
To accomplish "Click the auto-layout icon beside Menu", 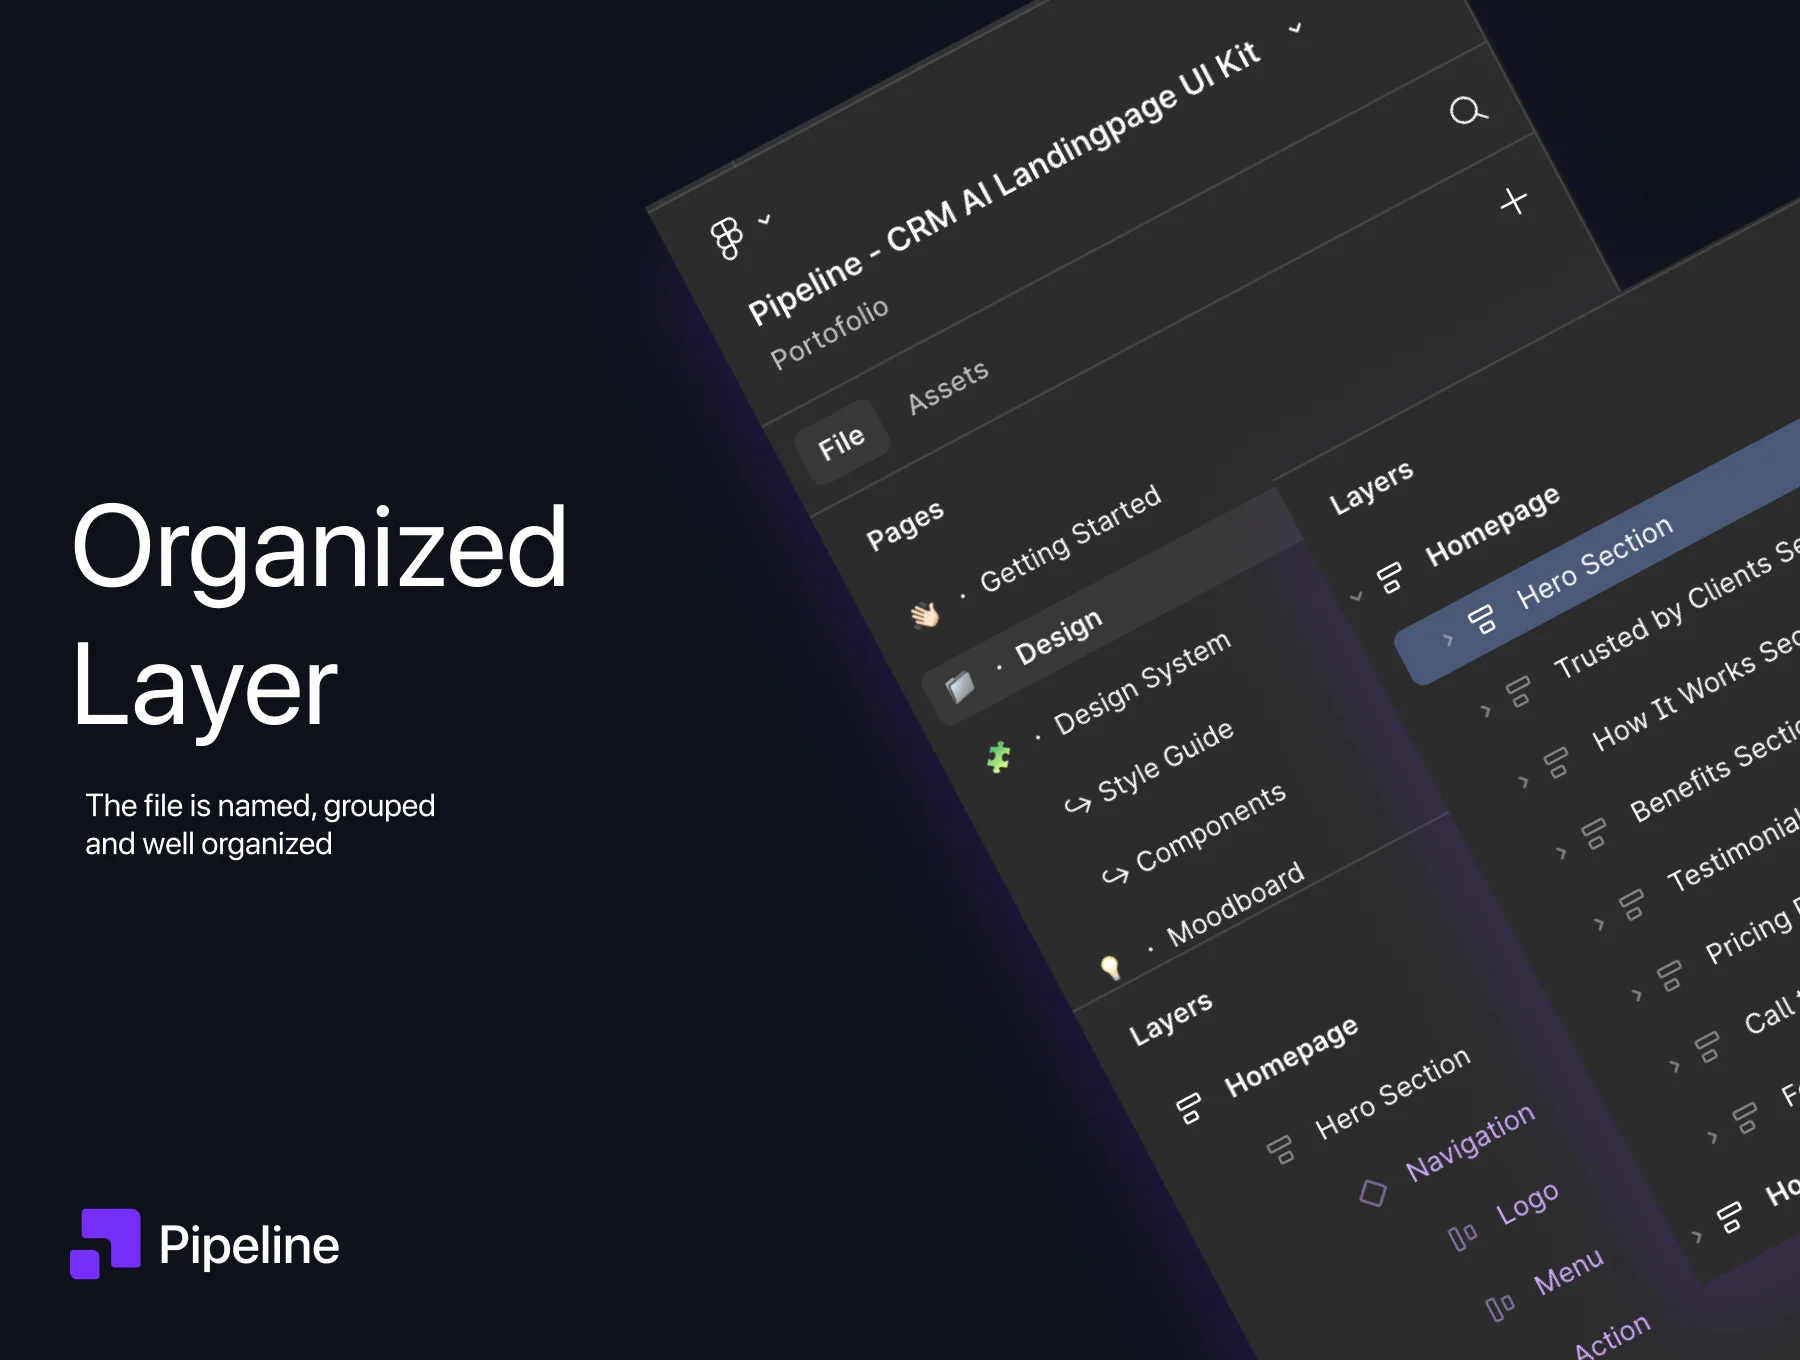I will (1500, 1306).
